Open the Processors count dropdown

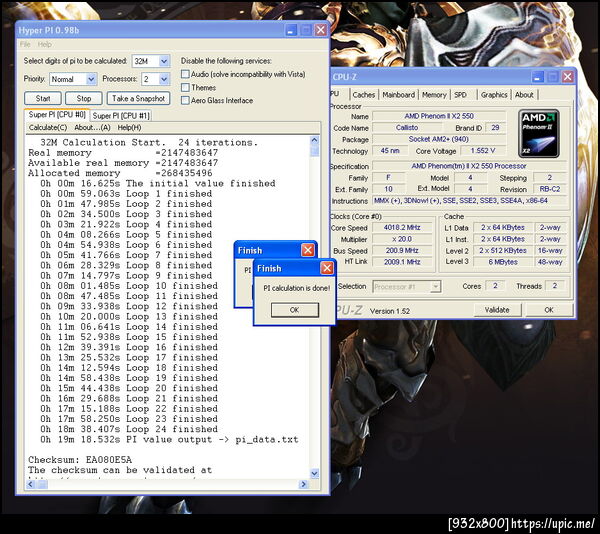(x=164, y=79)
